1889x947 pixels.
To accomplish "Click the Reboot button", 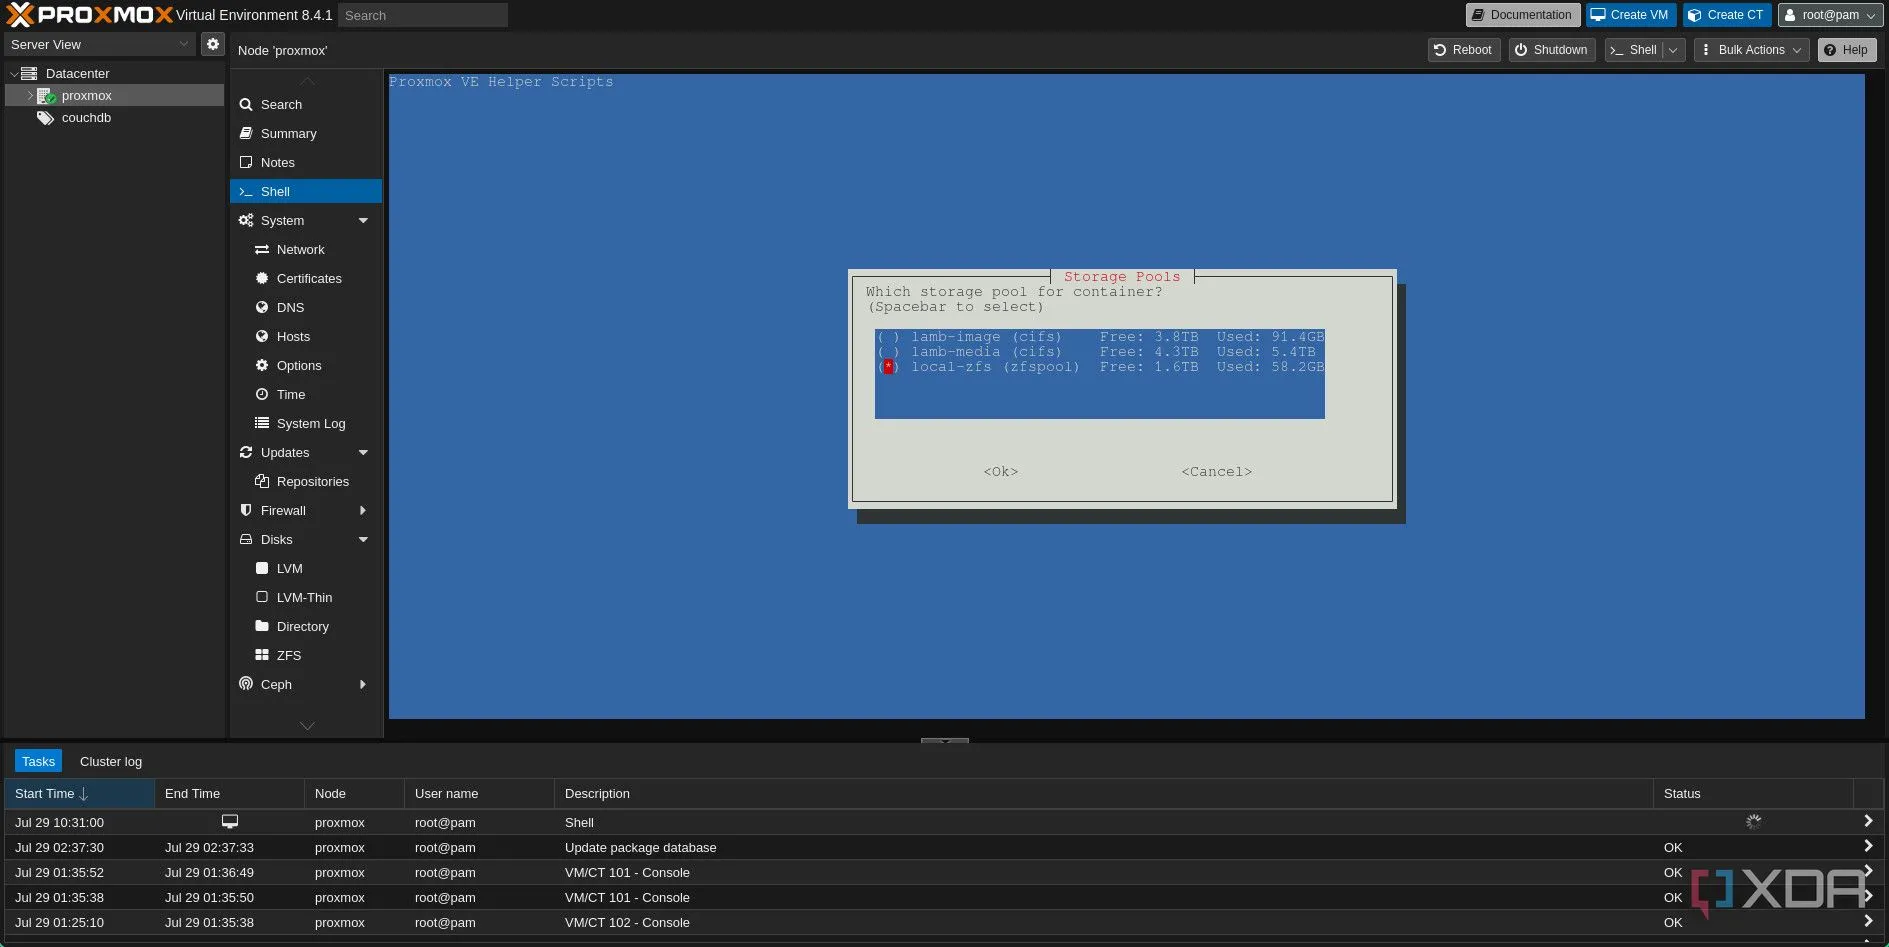I will pyautogui.click(x=1463, y=50).
